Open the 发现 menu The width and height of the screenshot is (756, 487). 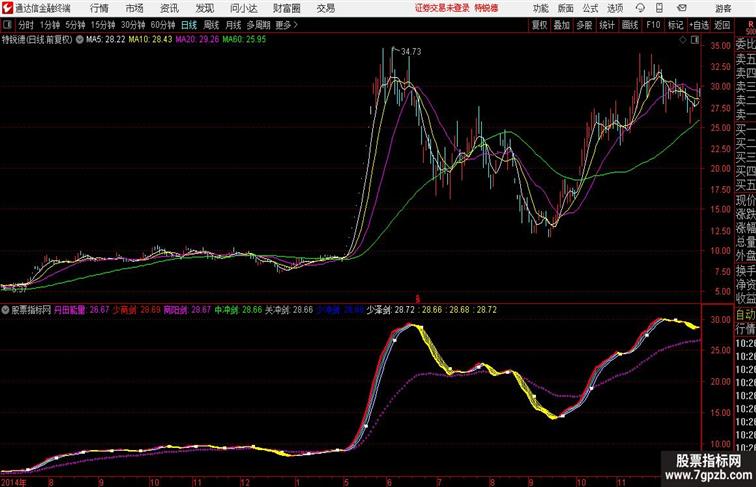pos(204,8)
